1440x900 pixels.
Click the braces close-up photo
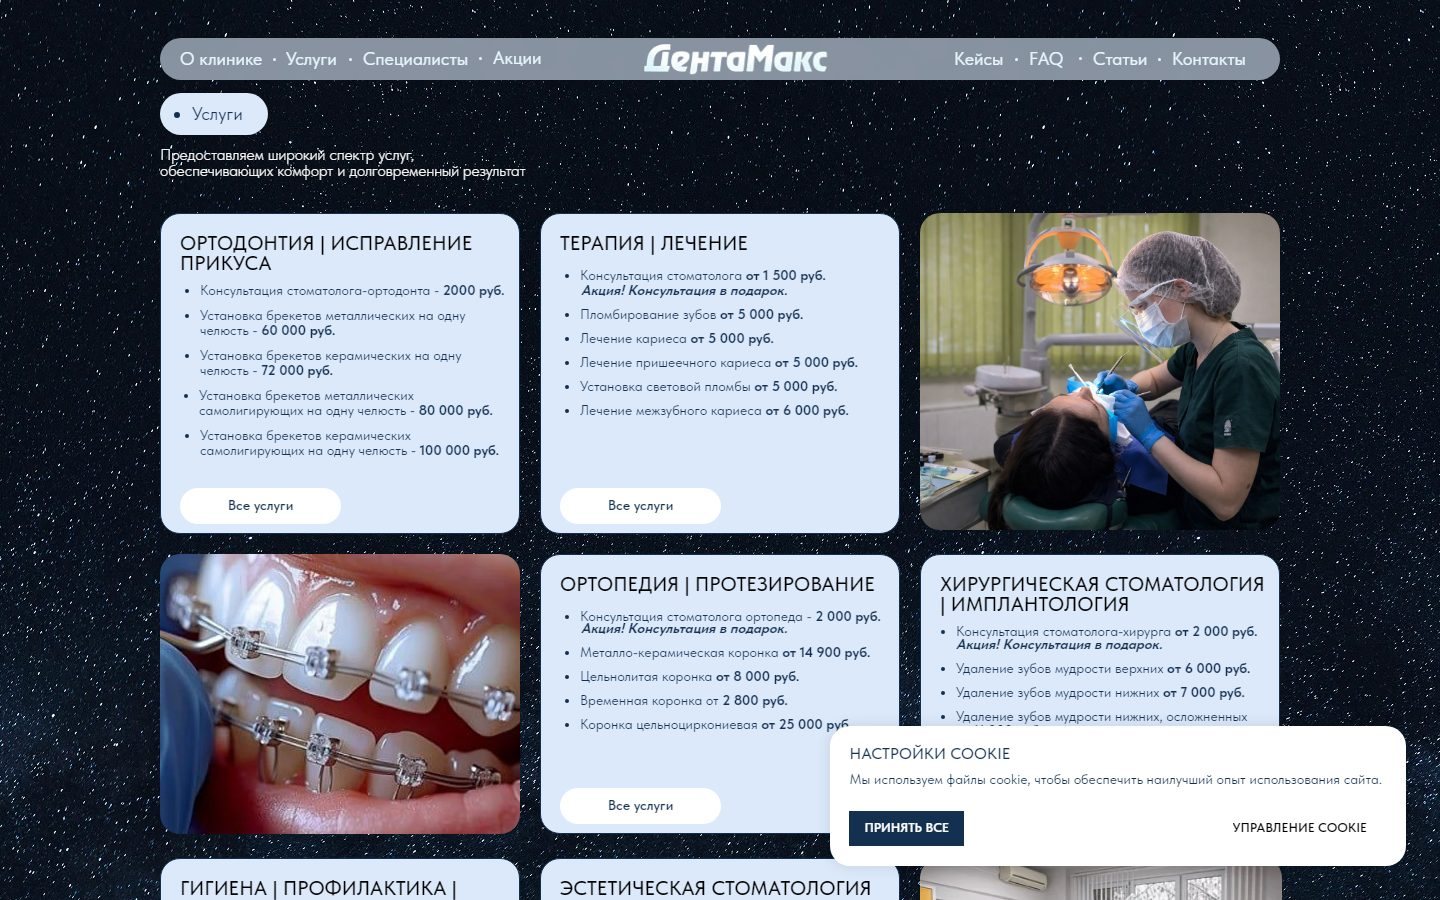(340, 694)
